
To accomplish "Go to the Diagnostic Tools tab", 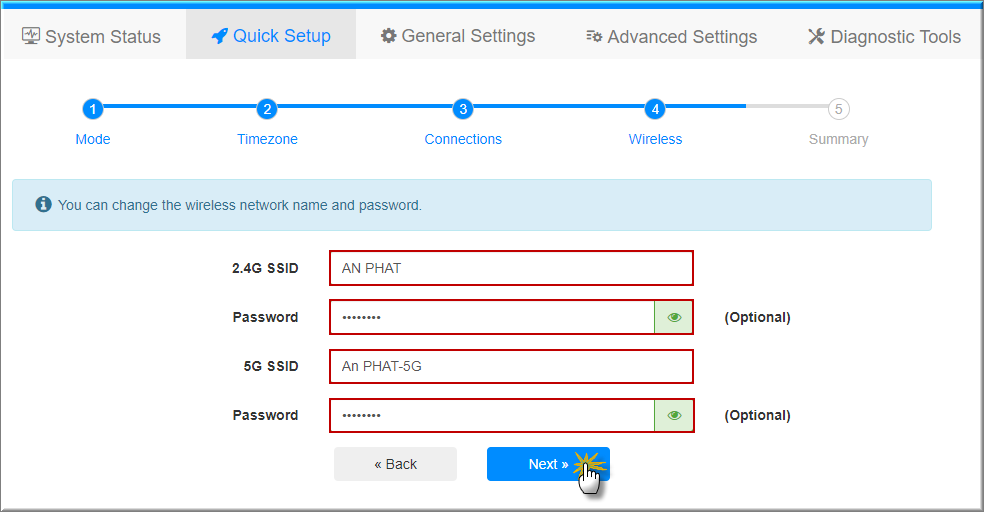I will coord(884,37).
